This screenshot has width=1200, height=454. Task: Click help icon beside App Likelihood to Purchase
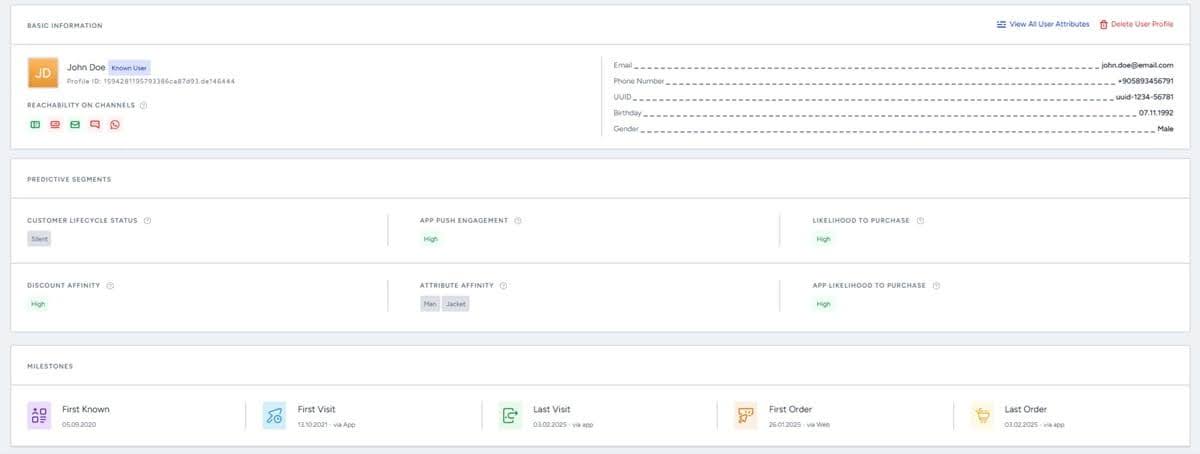click(x=935, y=285)
